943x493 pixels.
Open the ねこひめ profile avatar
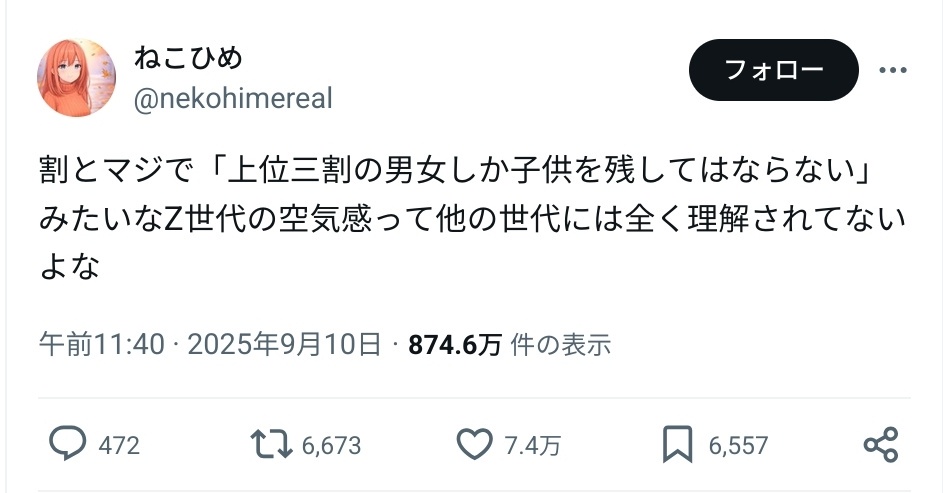[76, 77]
